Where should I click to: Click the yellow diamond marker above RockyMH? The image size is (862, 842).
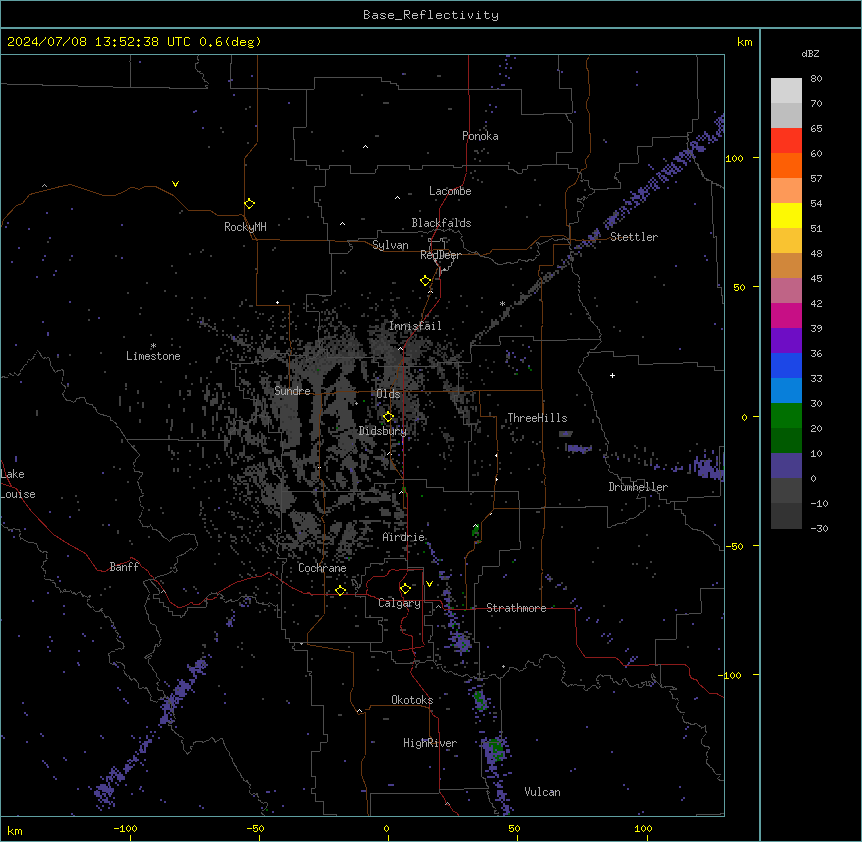(x=250, y=204)
